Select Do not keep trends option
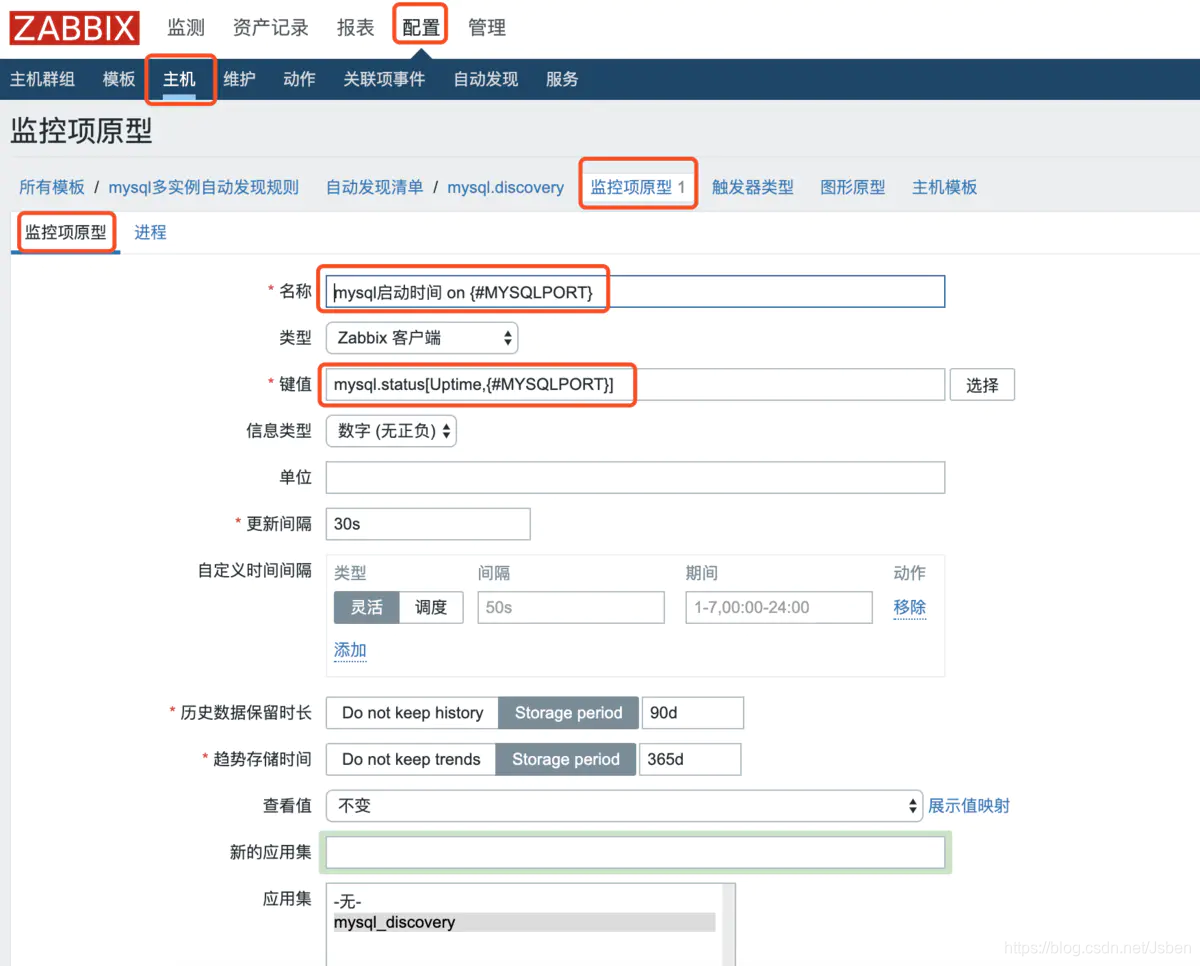The image size is (1200, 966). [411, 759]
